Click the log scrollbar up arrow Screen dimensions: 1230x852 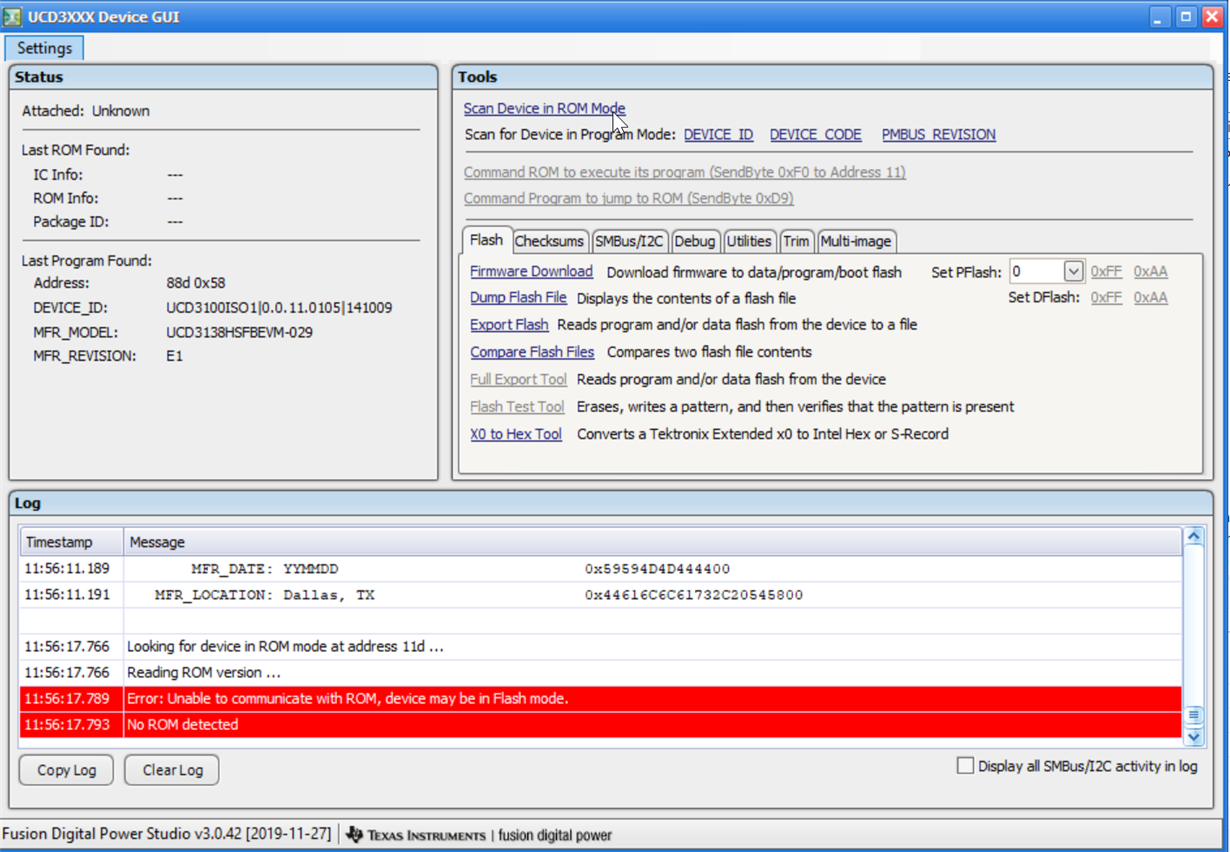(1193, 537)
